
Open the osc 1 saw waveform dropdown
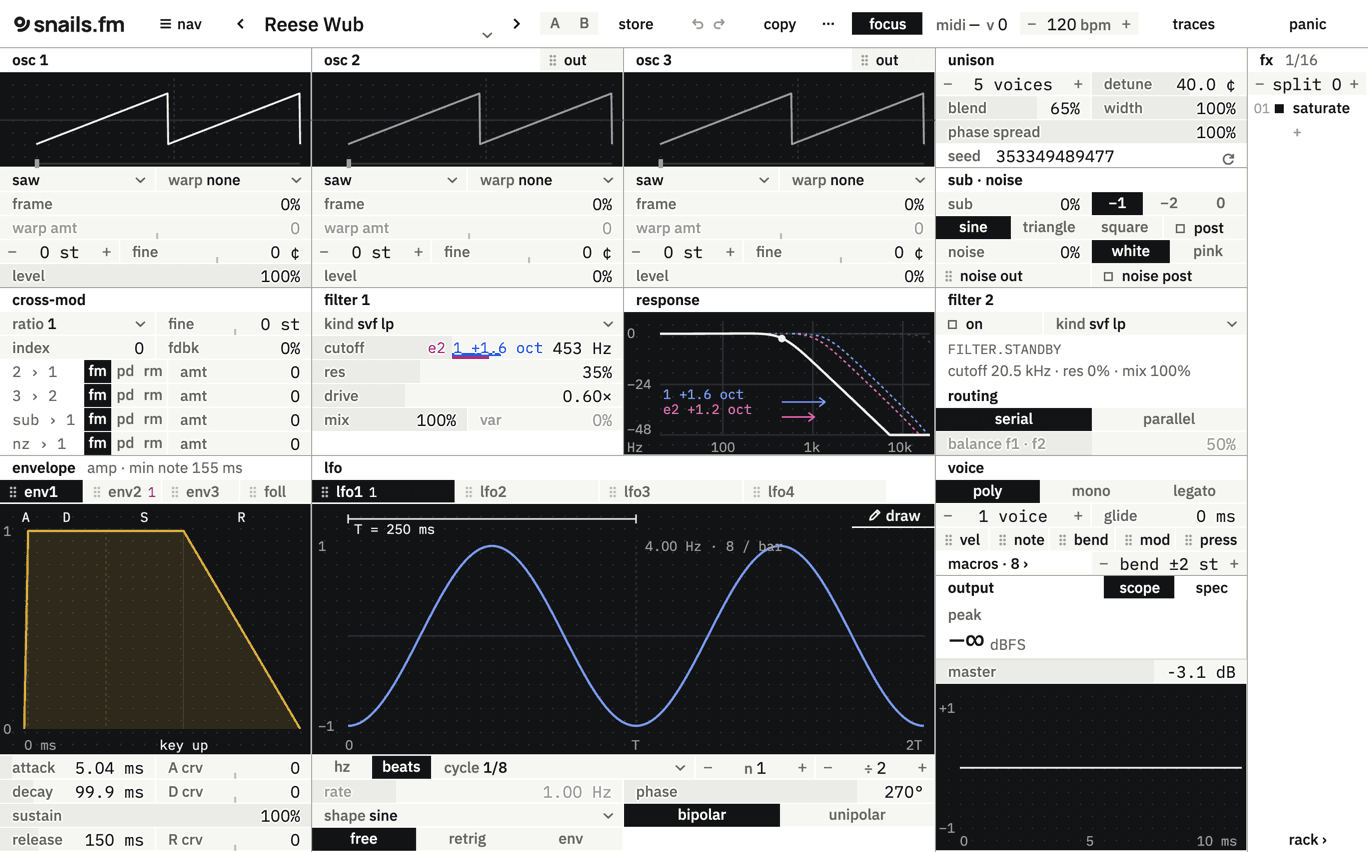(78, 180)
